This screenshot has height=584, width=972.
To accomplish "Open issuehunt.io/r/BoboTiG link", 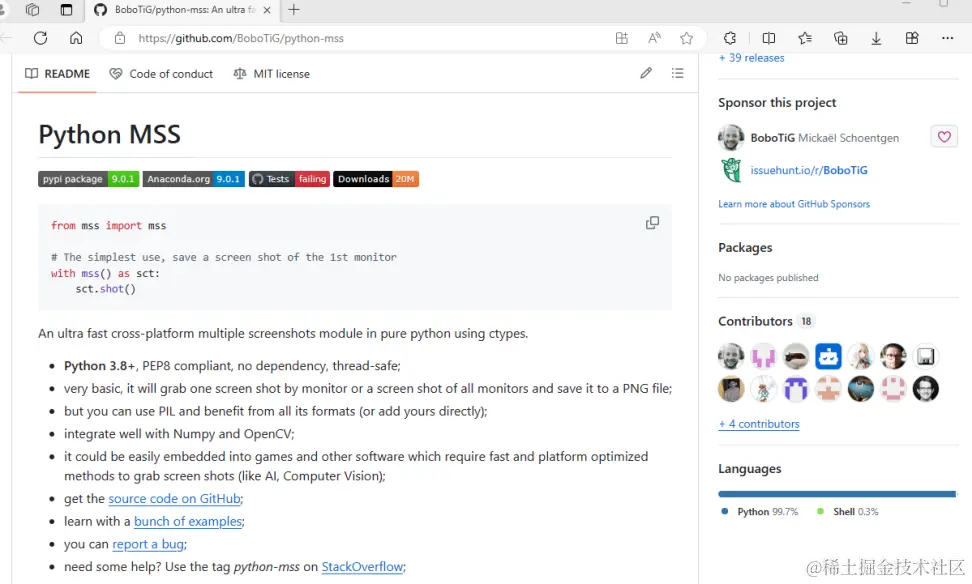I will (x=809, y=170).
